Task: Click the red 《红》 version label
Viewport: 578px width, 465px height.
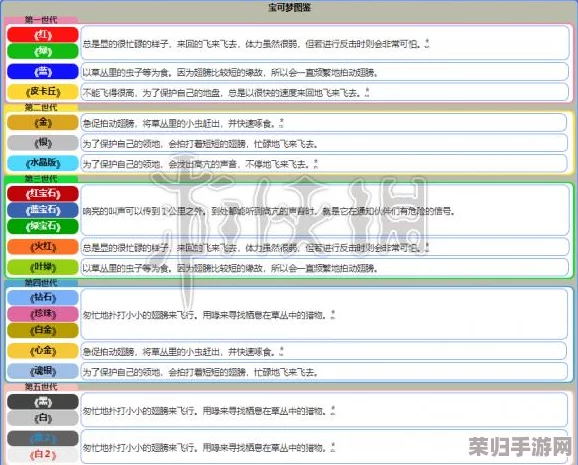Action: click(43, 35)
